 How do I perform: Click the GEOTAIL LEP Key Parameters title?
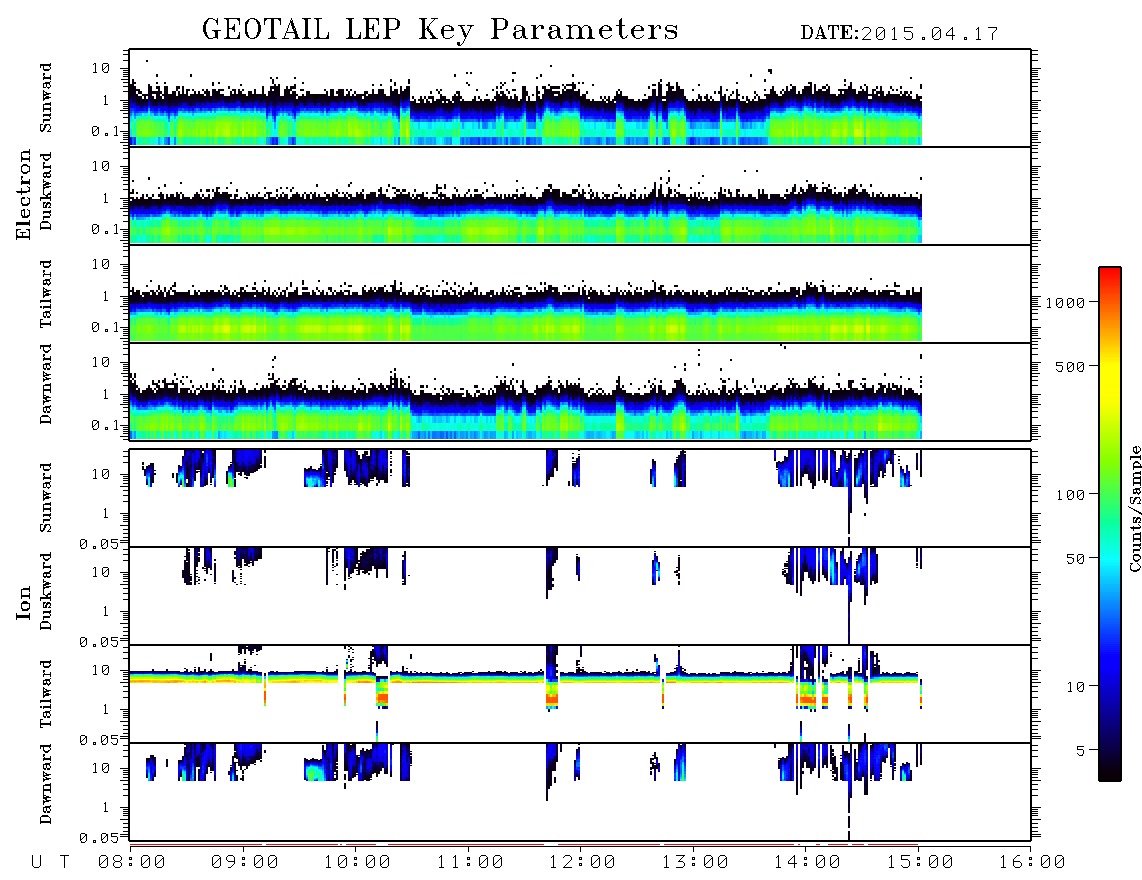[440, 30]
